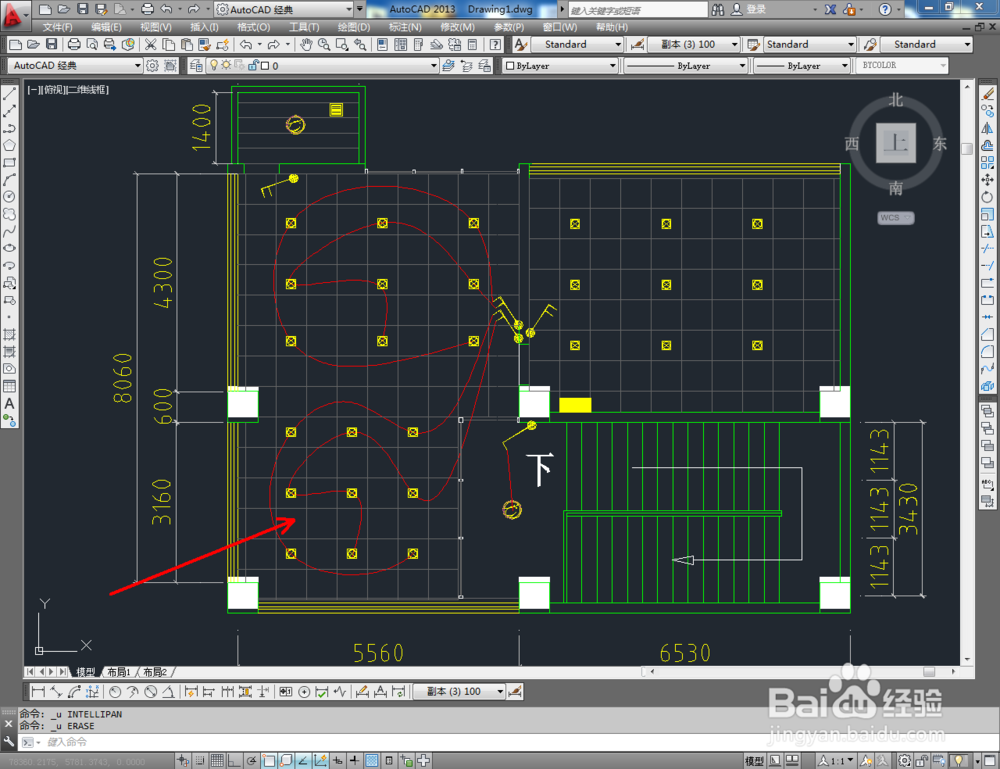Viewport: 1000px width, 769px height.
Task: Select the Rectangle draw tool
Action: (x=10, y=163)
